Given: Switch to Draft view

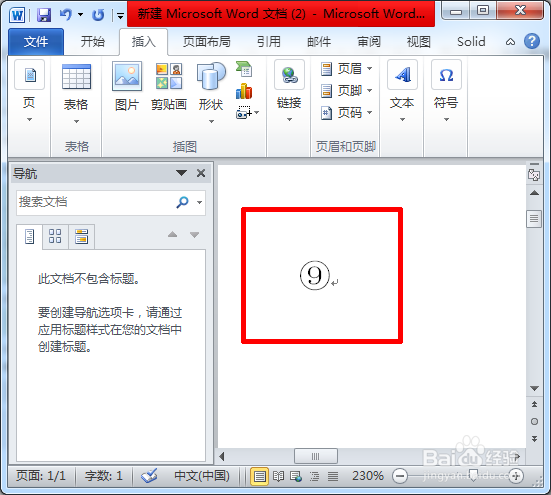Looking at the screenshot, I should click(332, 476).
